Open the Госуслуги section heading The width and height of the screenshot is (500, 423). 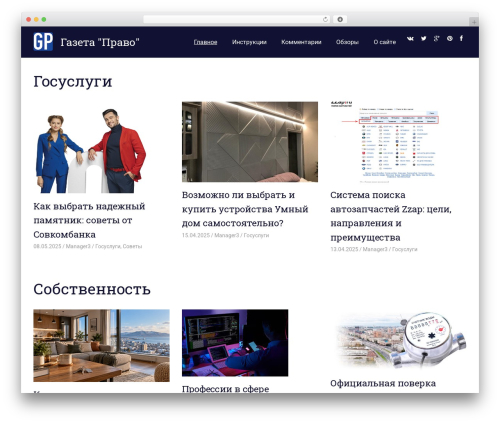(x=73, y=82)
